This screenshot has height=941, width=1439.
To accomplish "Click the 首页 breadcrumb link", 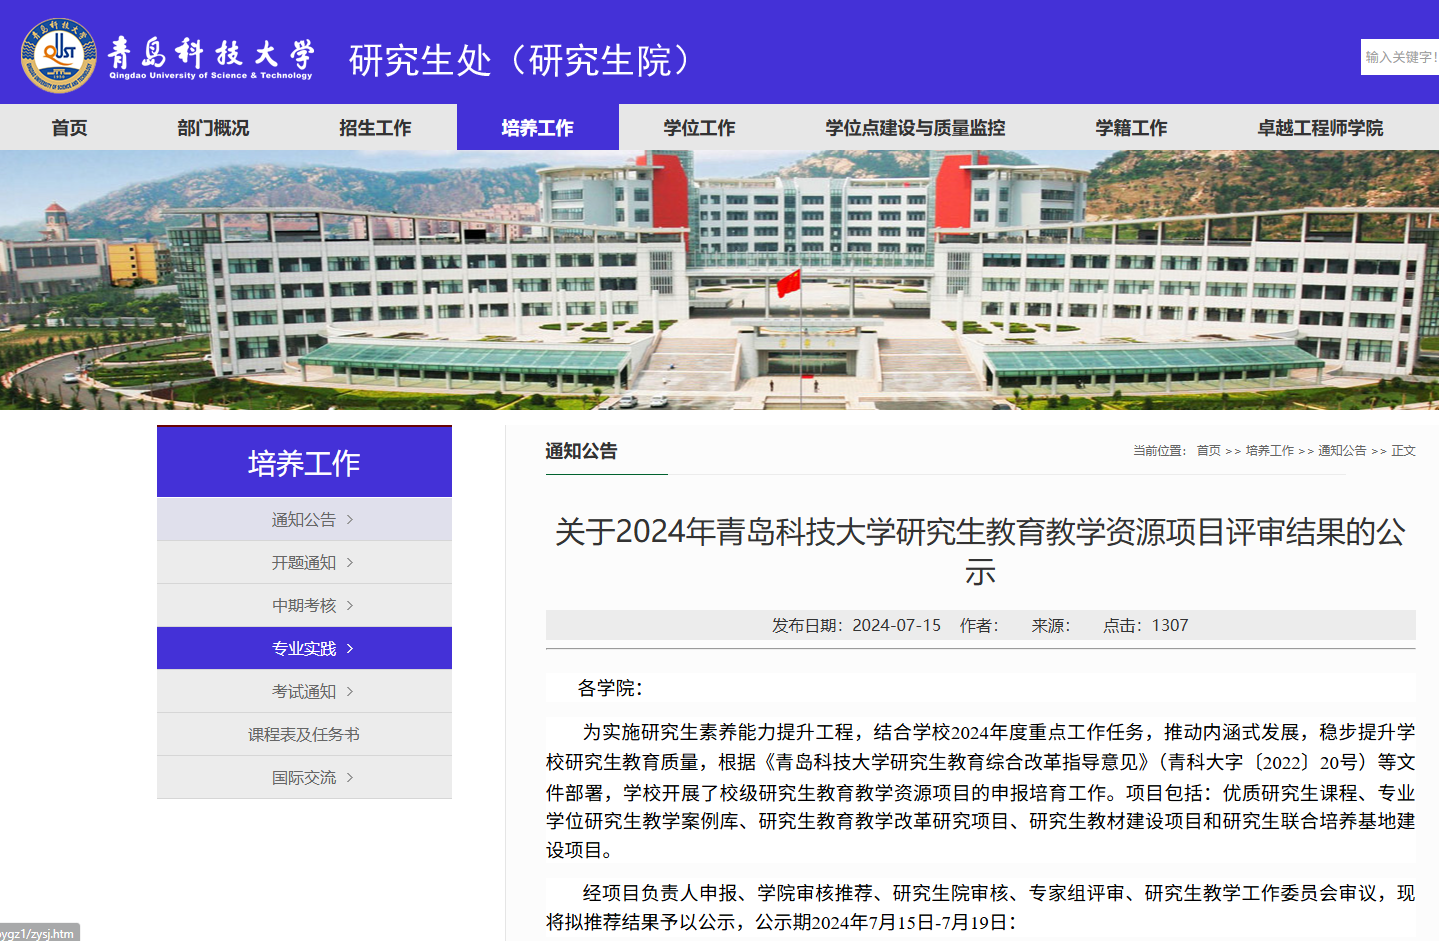I will (x=1208, y=451).
